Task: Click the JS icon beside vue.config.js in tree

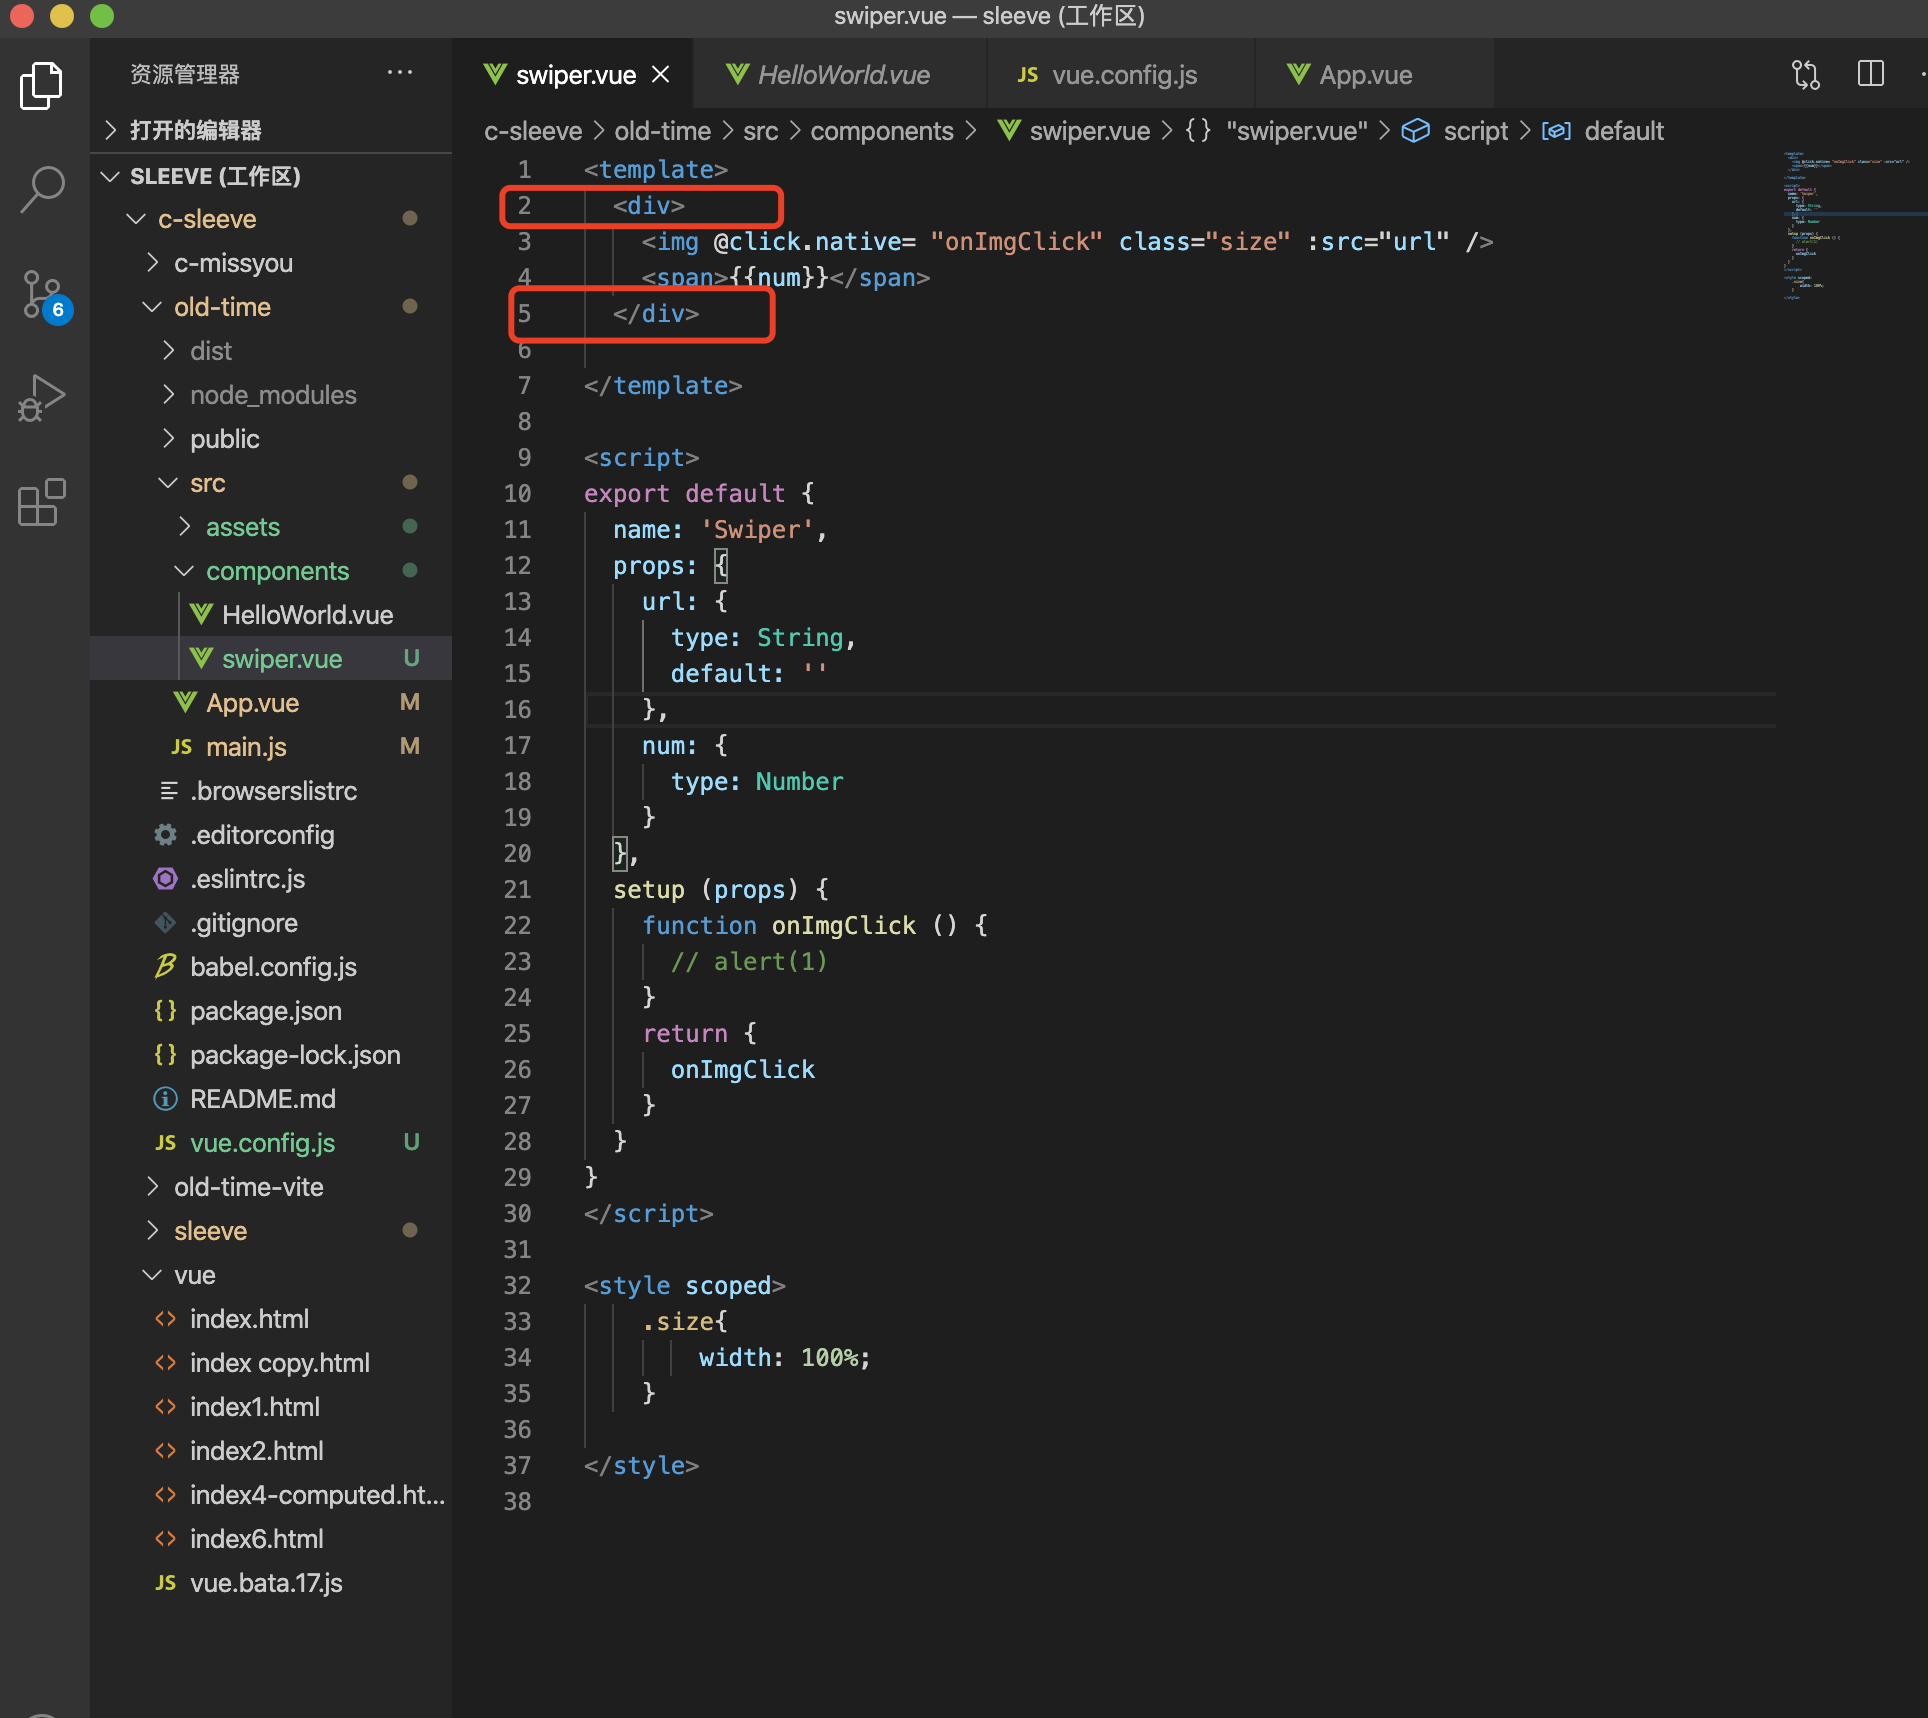Action: click(x=165, y=1142)
